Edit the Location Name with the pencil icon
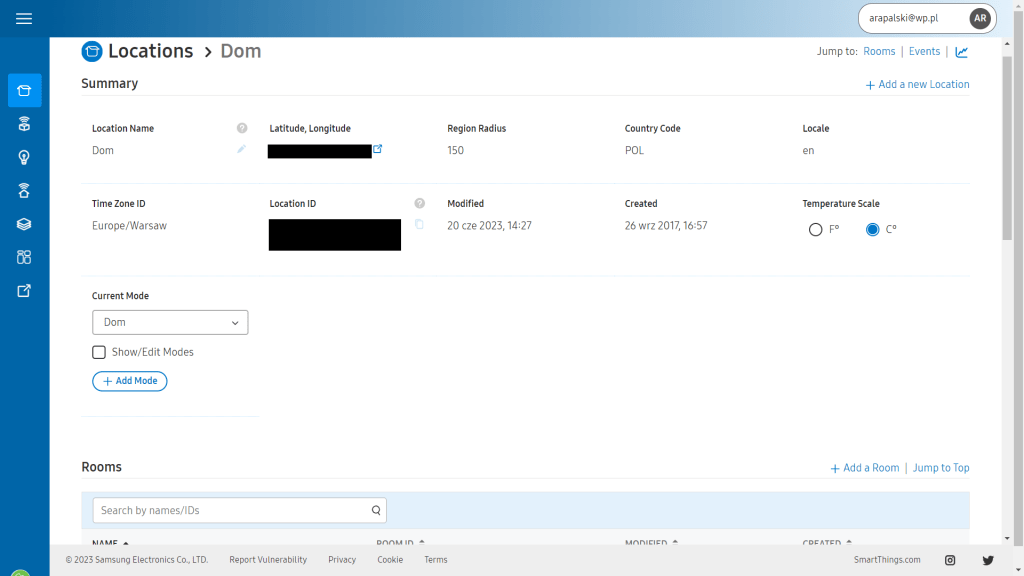Image resolution: width=1024 pixels, height=576 pixels. pyautogui.click(x=241, y=150)
